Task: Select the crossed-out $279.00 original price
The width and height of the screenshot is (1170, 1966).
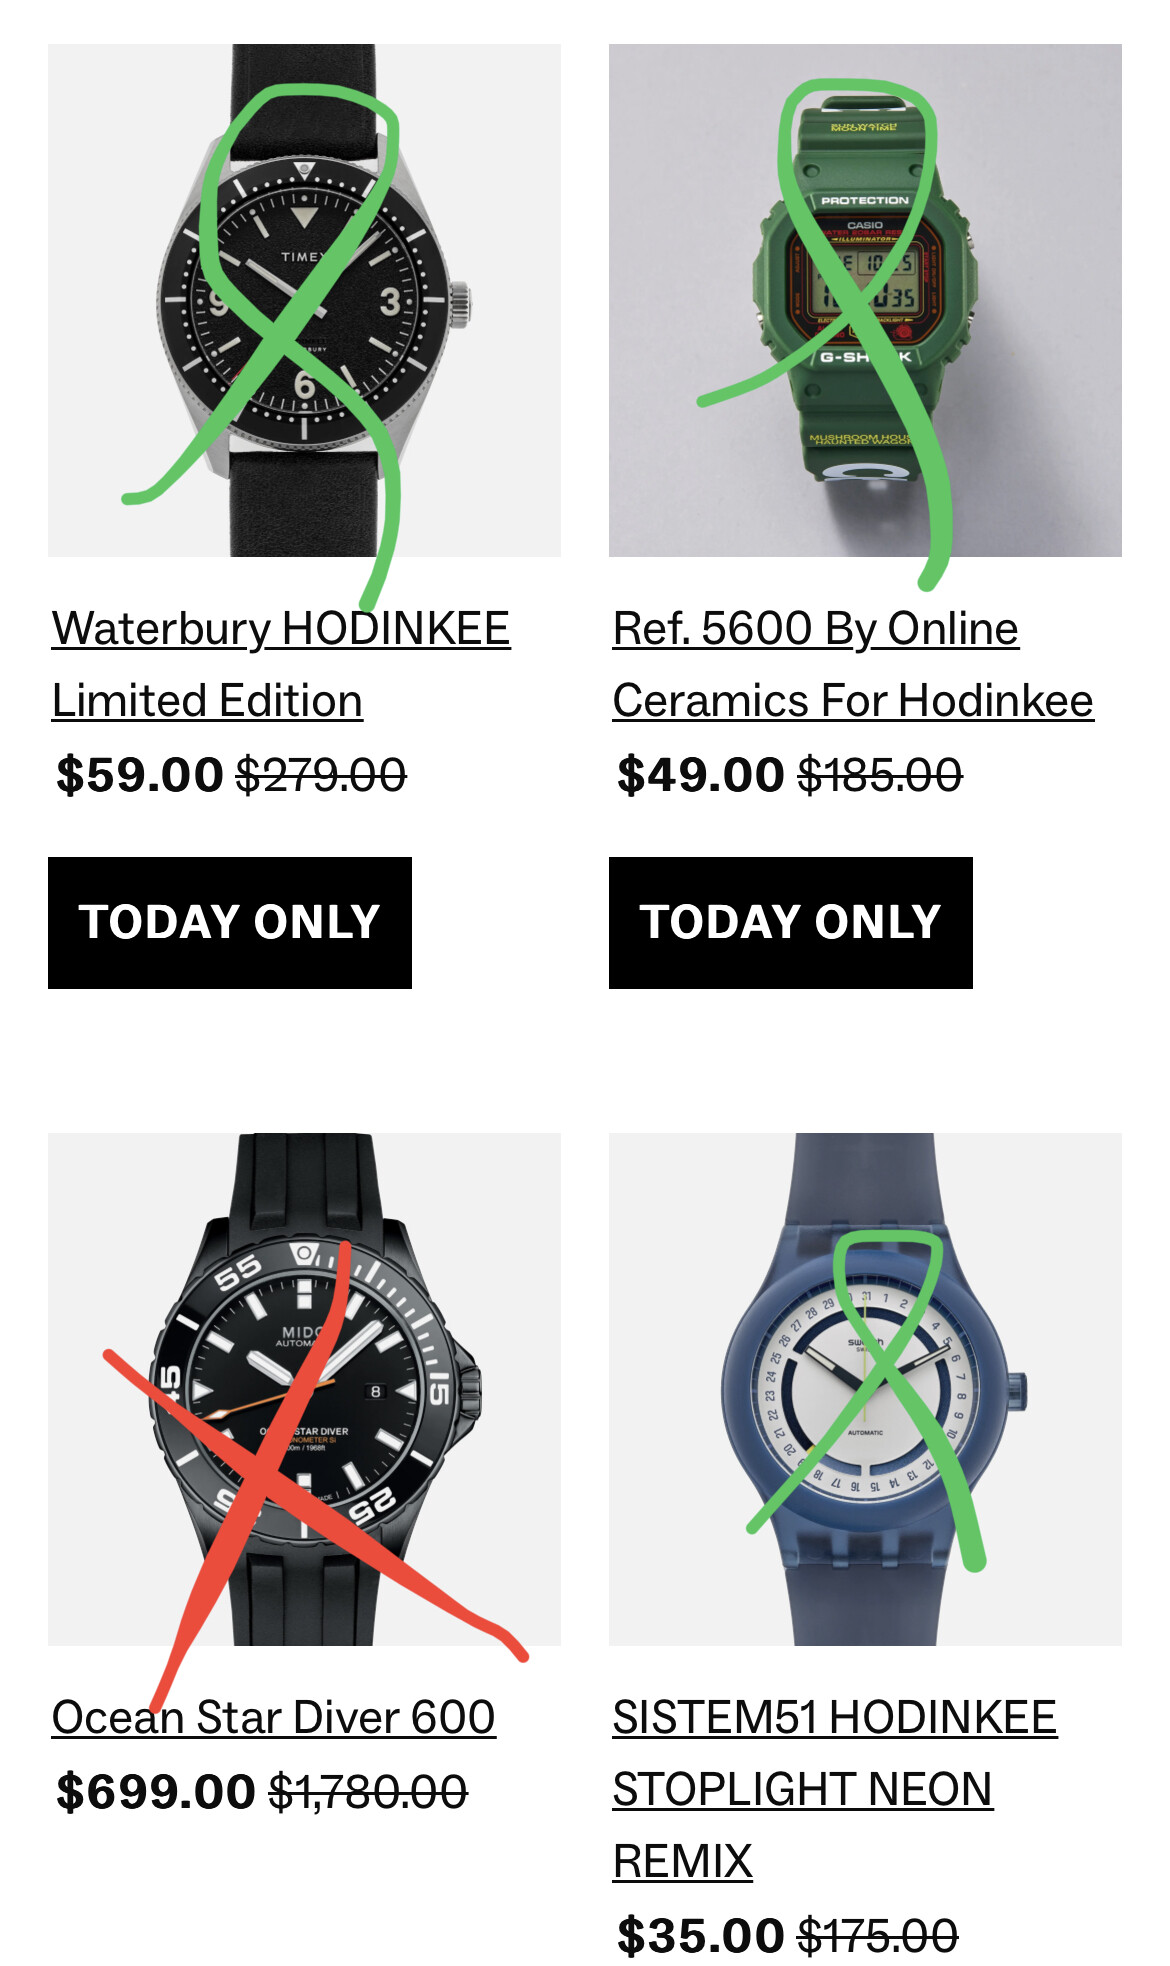Action: (321, 775)
